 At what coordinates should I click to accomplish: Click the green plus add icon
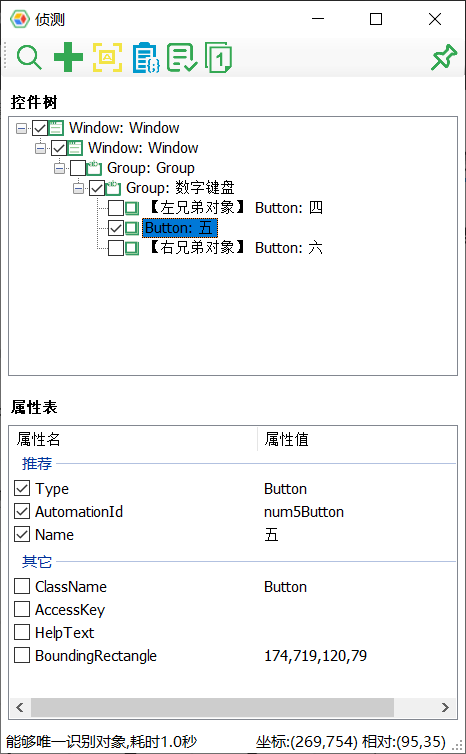click(68, 57)
